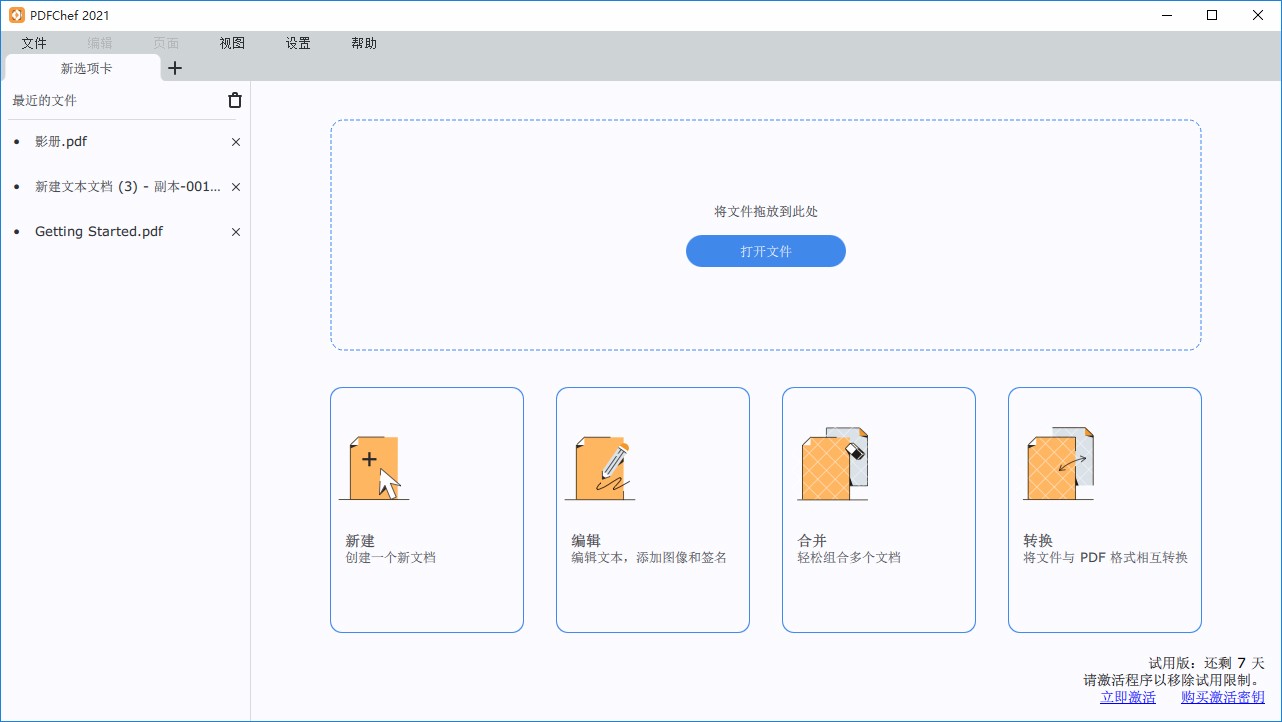Launch the 转换 tool for format conversion
Image resolution: width=1282 pixels, height=722 pixels.
point(1105,510)
